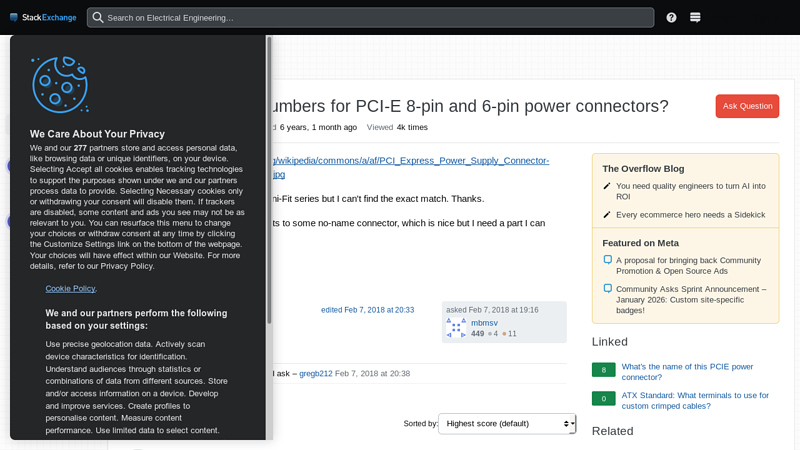Open 'Every ecommerce hero needs a Sidekick'
Image resolution: width=800 pixels, height=450 pixels.
point(690,214)
